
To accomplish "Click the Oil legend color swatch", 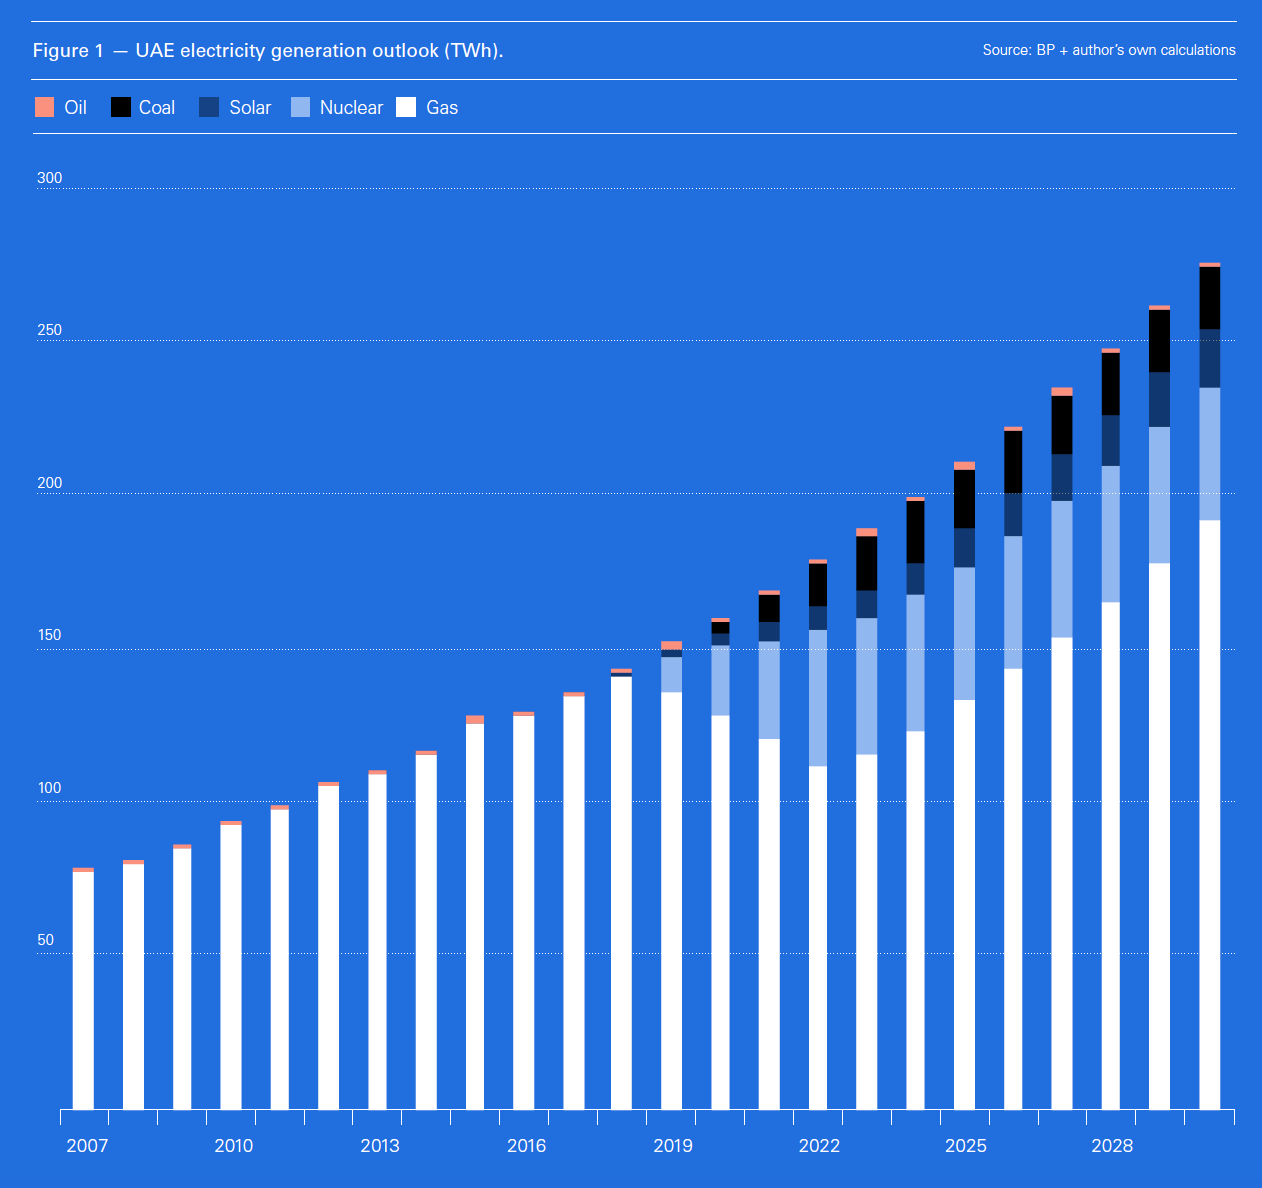I will tap(44, 107).
